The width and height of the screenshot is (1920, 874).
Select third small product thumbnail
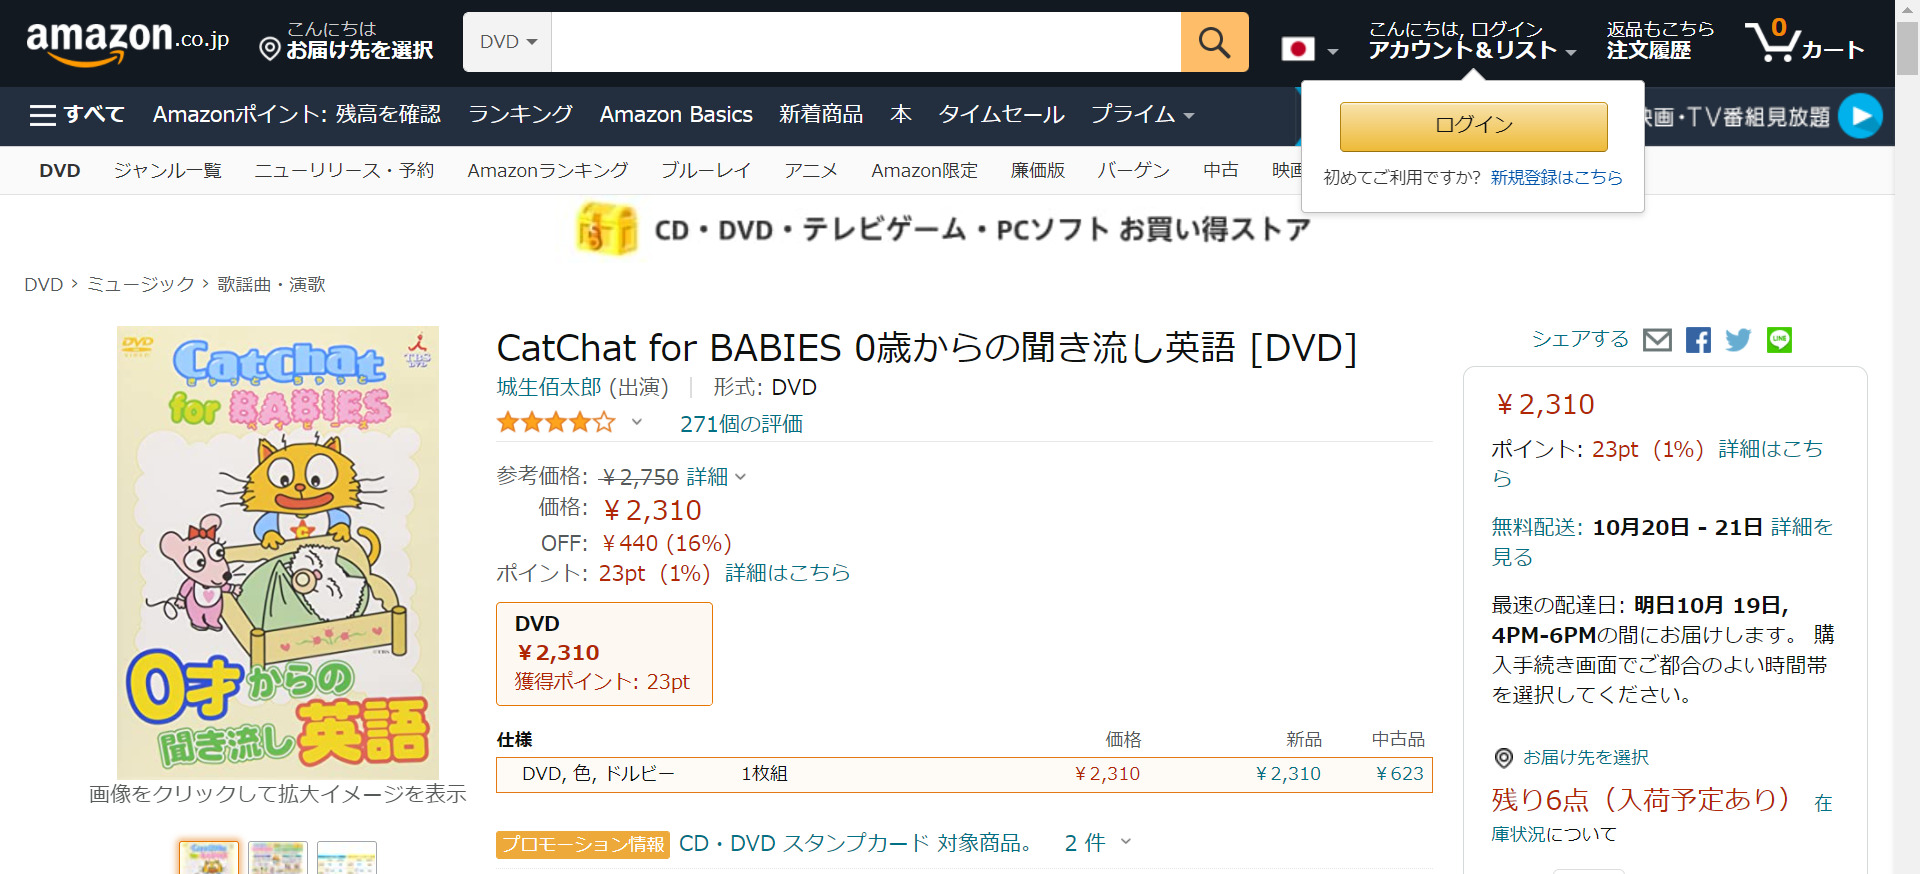point(346,858)
